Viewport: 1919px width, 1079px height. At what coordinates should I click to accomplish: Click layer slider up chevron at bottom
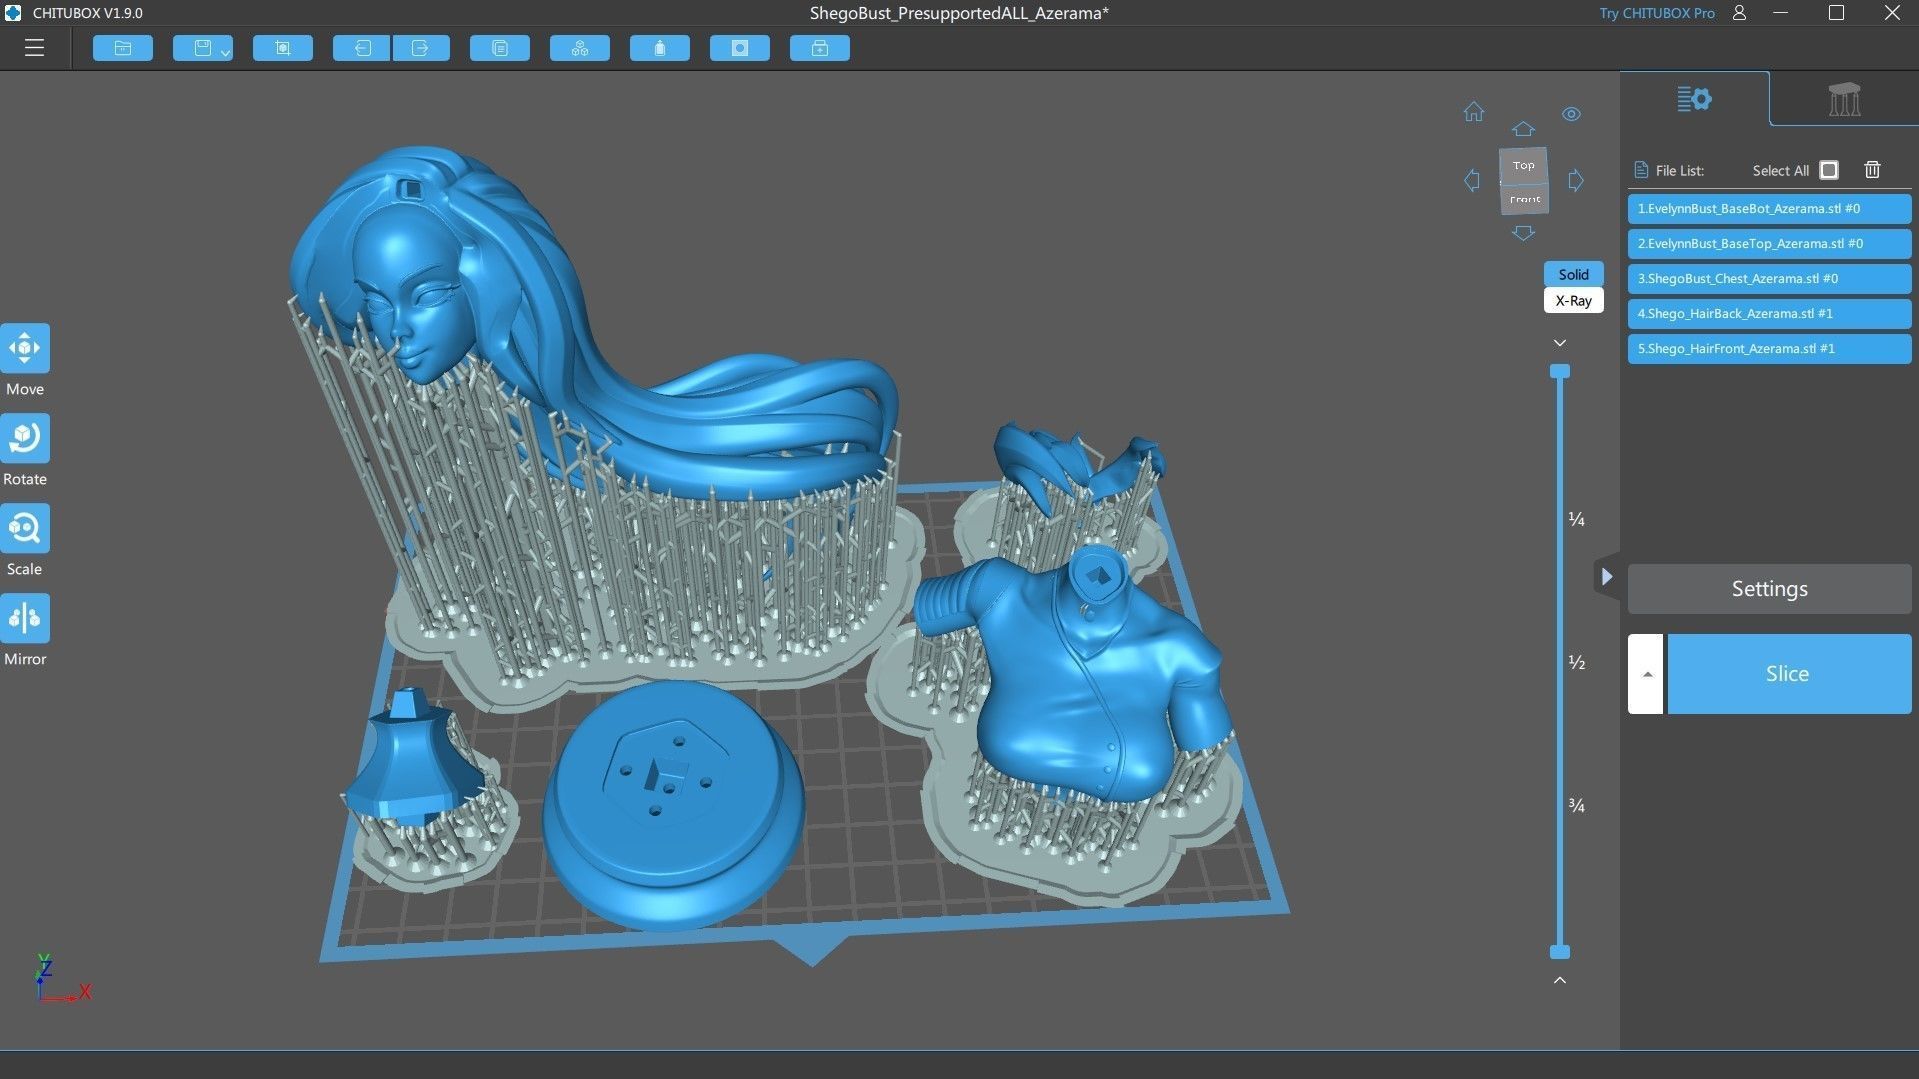[1560, 980]
